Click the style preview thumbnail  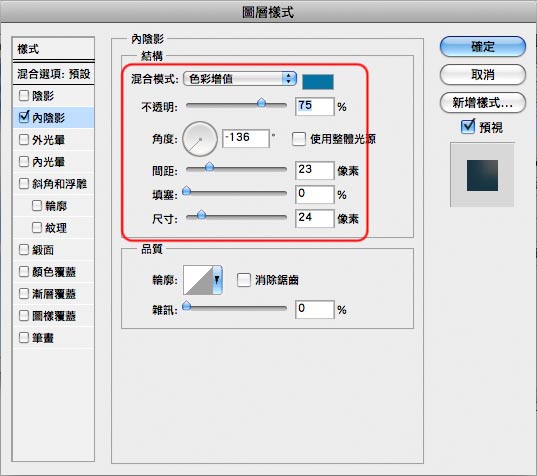(x=482, y=175)
